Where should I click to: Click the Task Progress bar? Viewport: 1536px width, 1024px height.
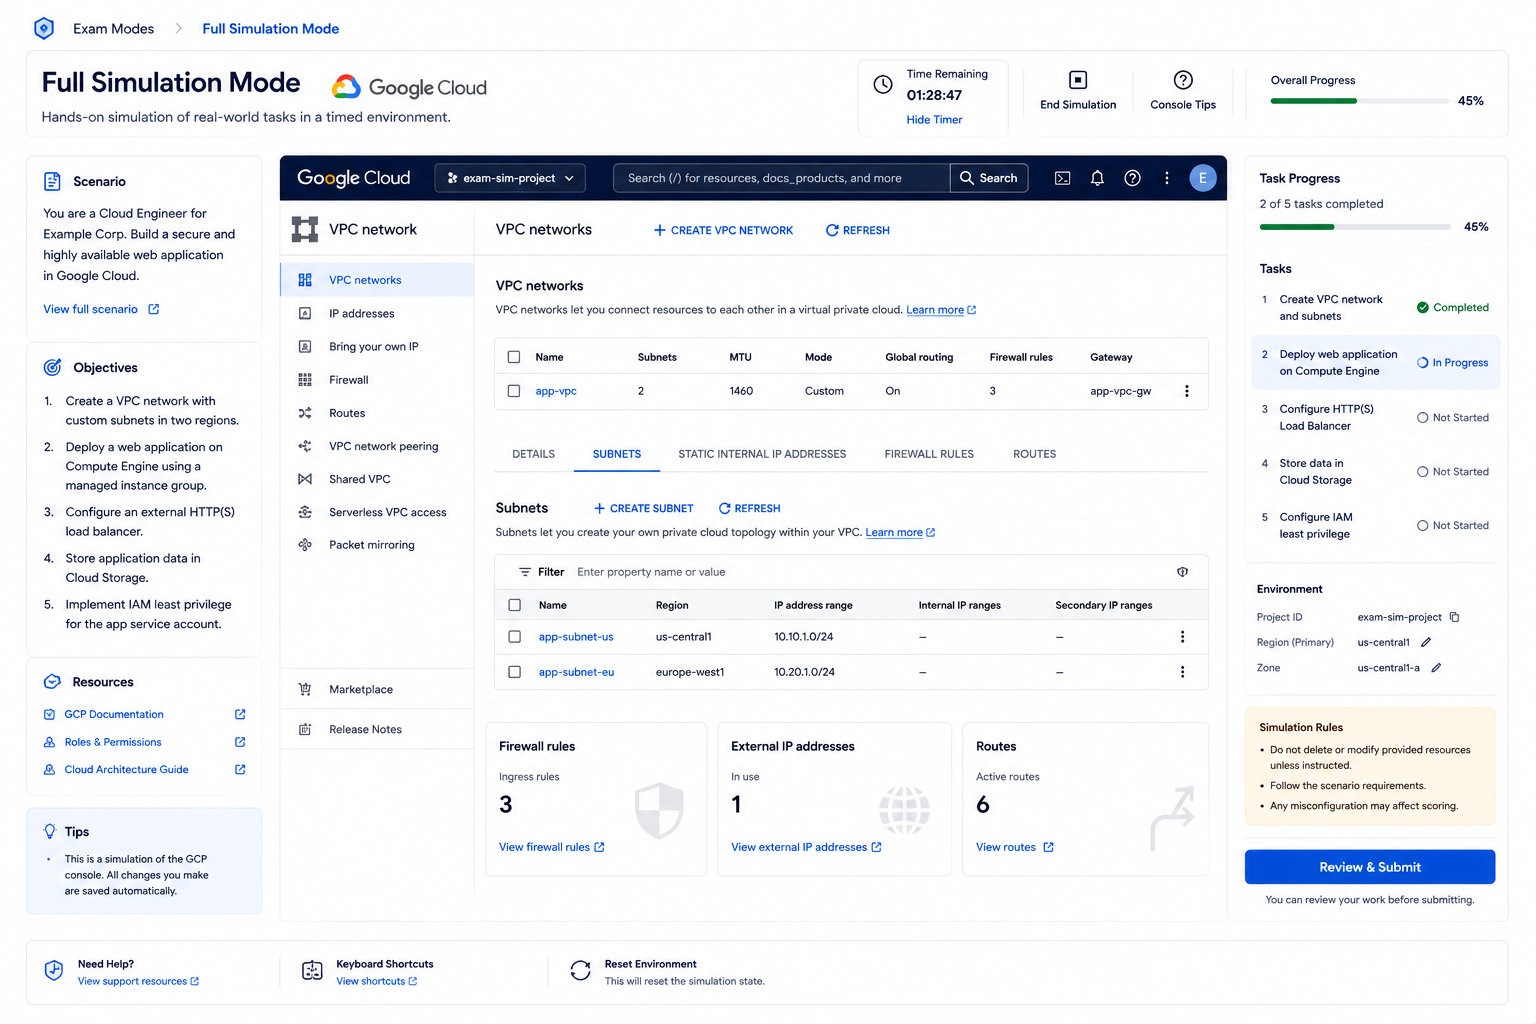[x=1355, y=227]
